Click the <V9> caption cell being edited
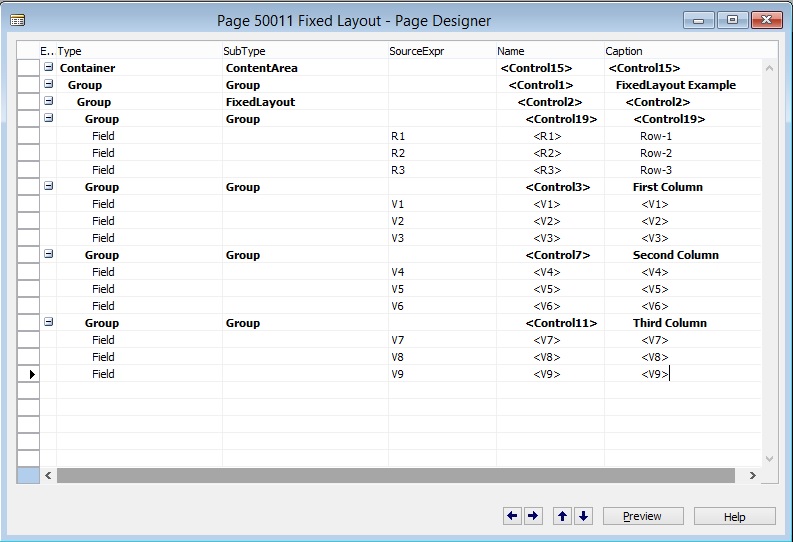Screen dimensions: 793x542 [683, 374]
